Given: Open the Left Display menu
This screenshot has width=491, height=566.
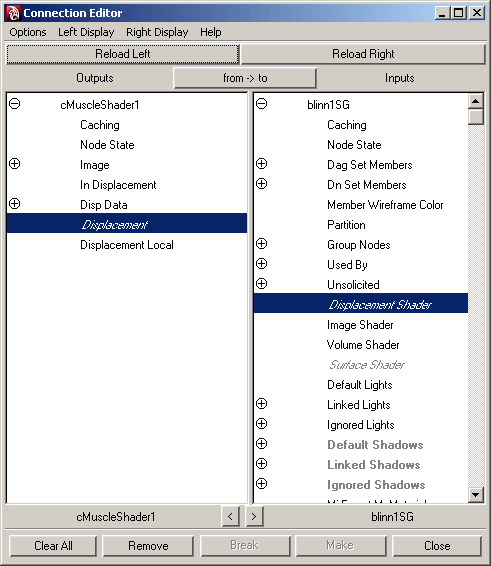Looking at the screenshot, I should [x=86, y=32].
